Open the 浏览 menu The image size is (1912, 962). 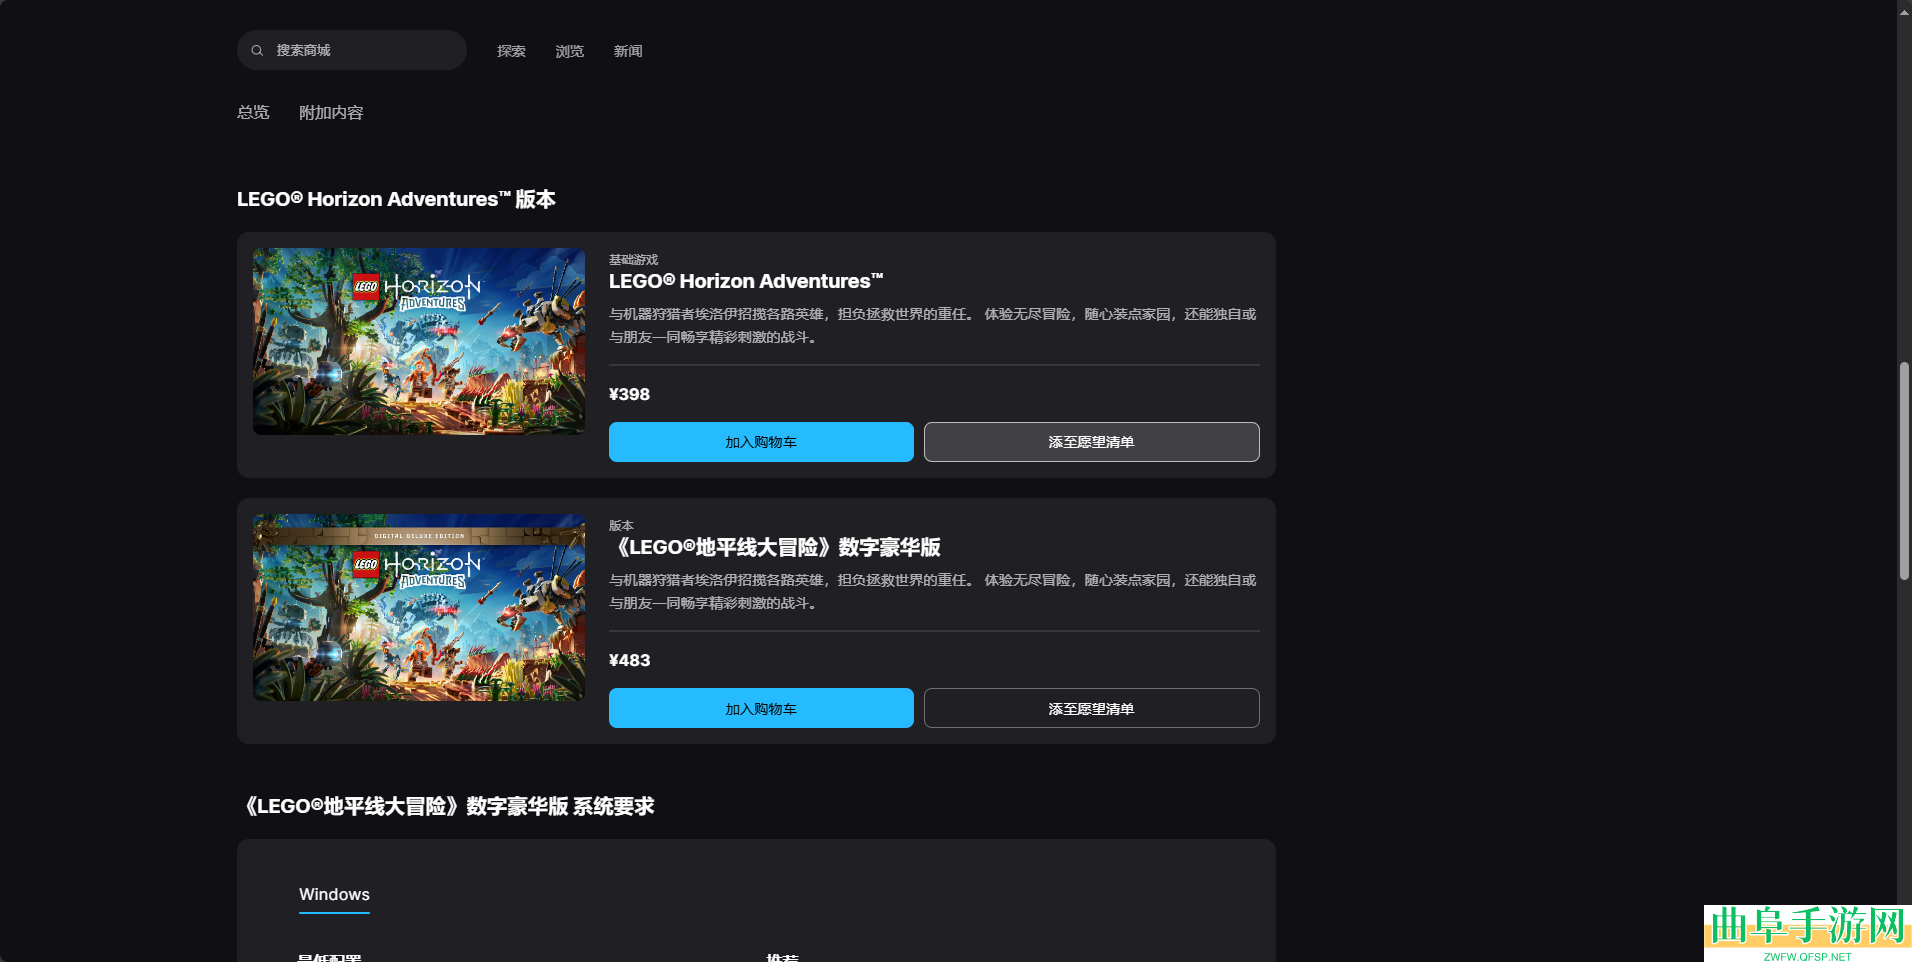coord(569,51)
